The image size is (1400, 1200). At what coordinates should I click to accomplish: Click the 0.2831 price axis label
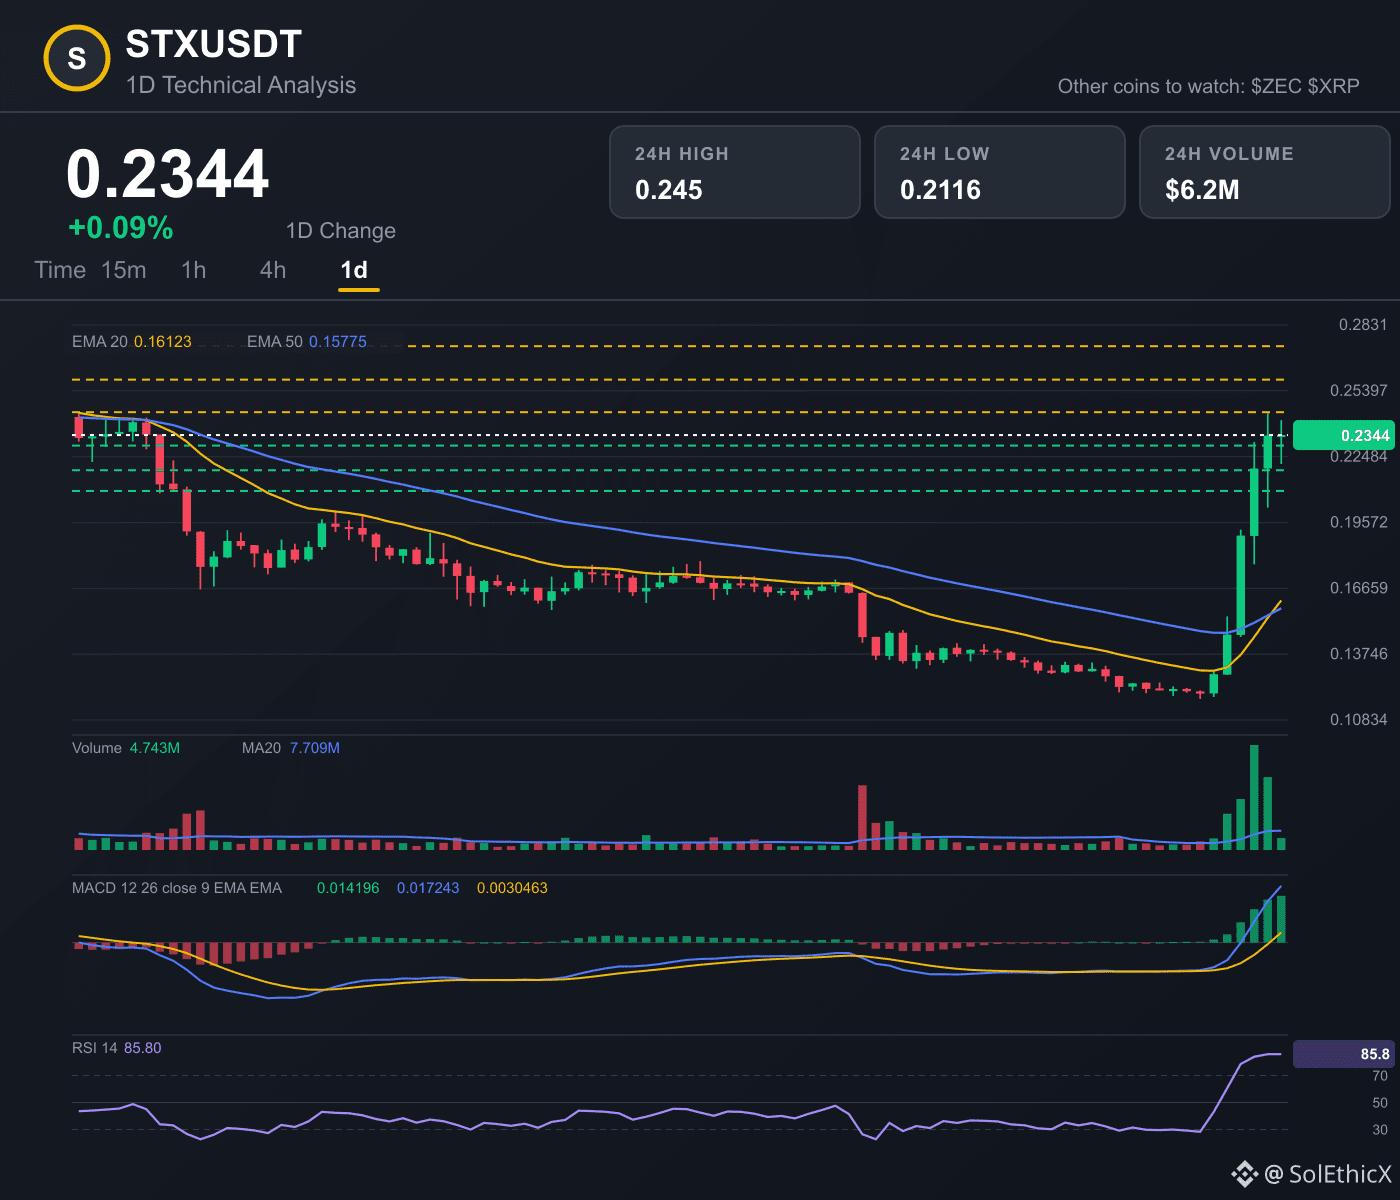coord(1363,324)
